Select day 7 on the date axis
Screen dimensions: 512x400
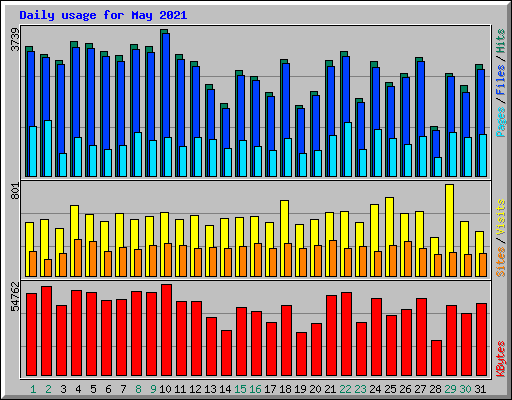(x=123, y=389)
